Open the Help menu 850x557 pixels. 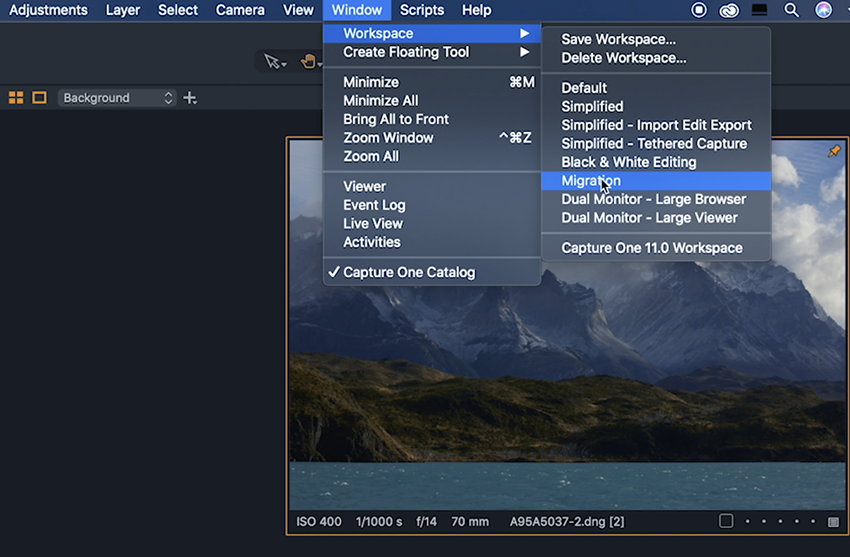(476, 10)
